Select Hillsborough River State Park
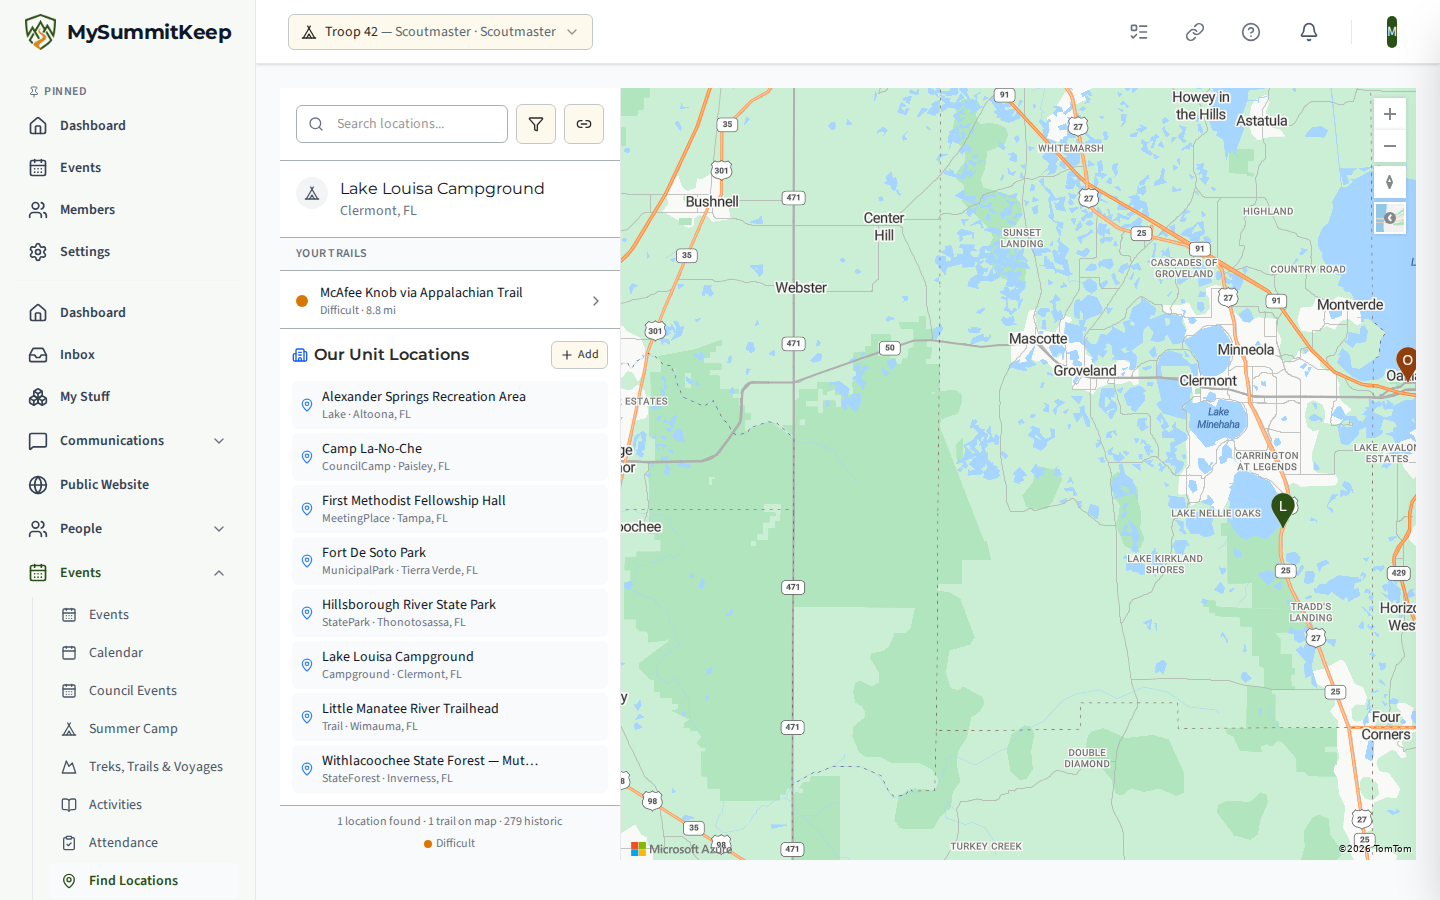1440x900 pixels. tap(450, 613)
